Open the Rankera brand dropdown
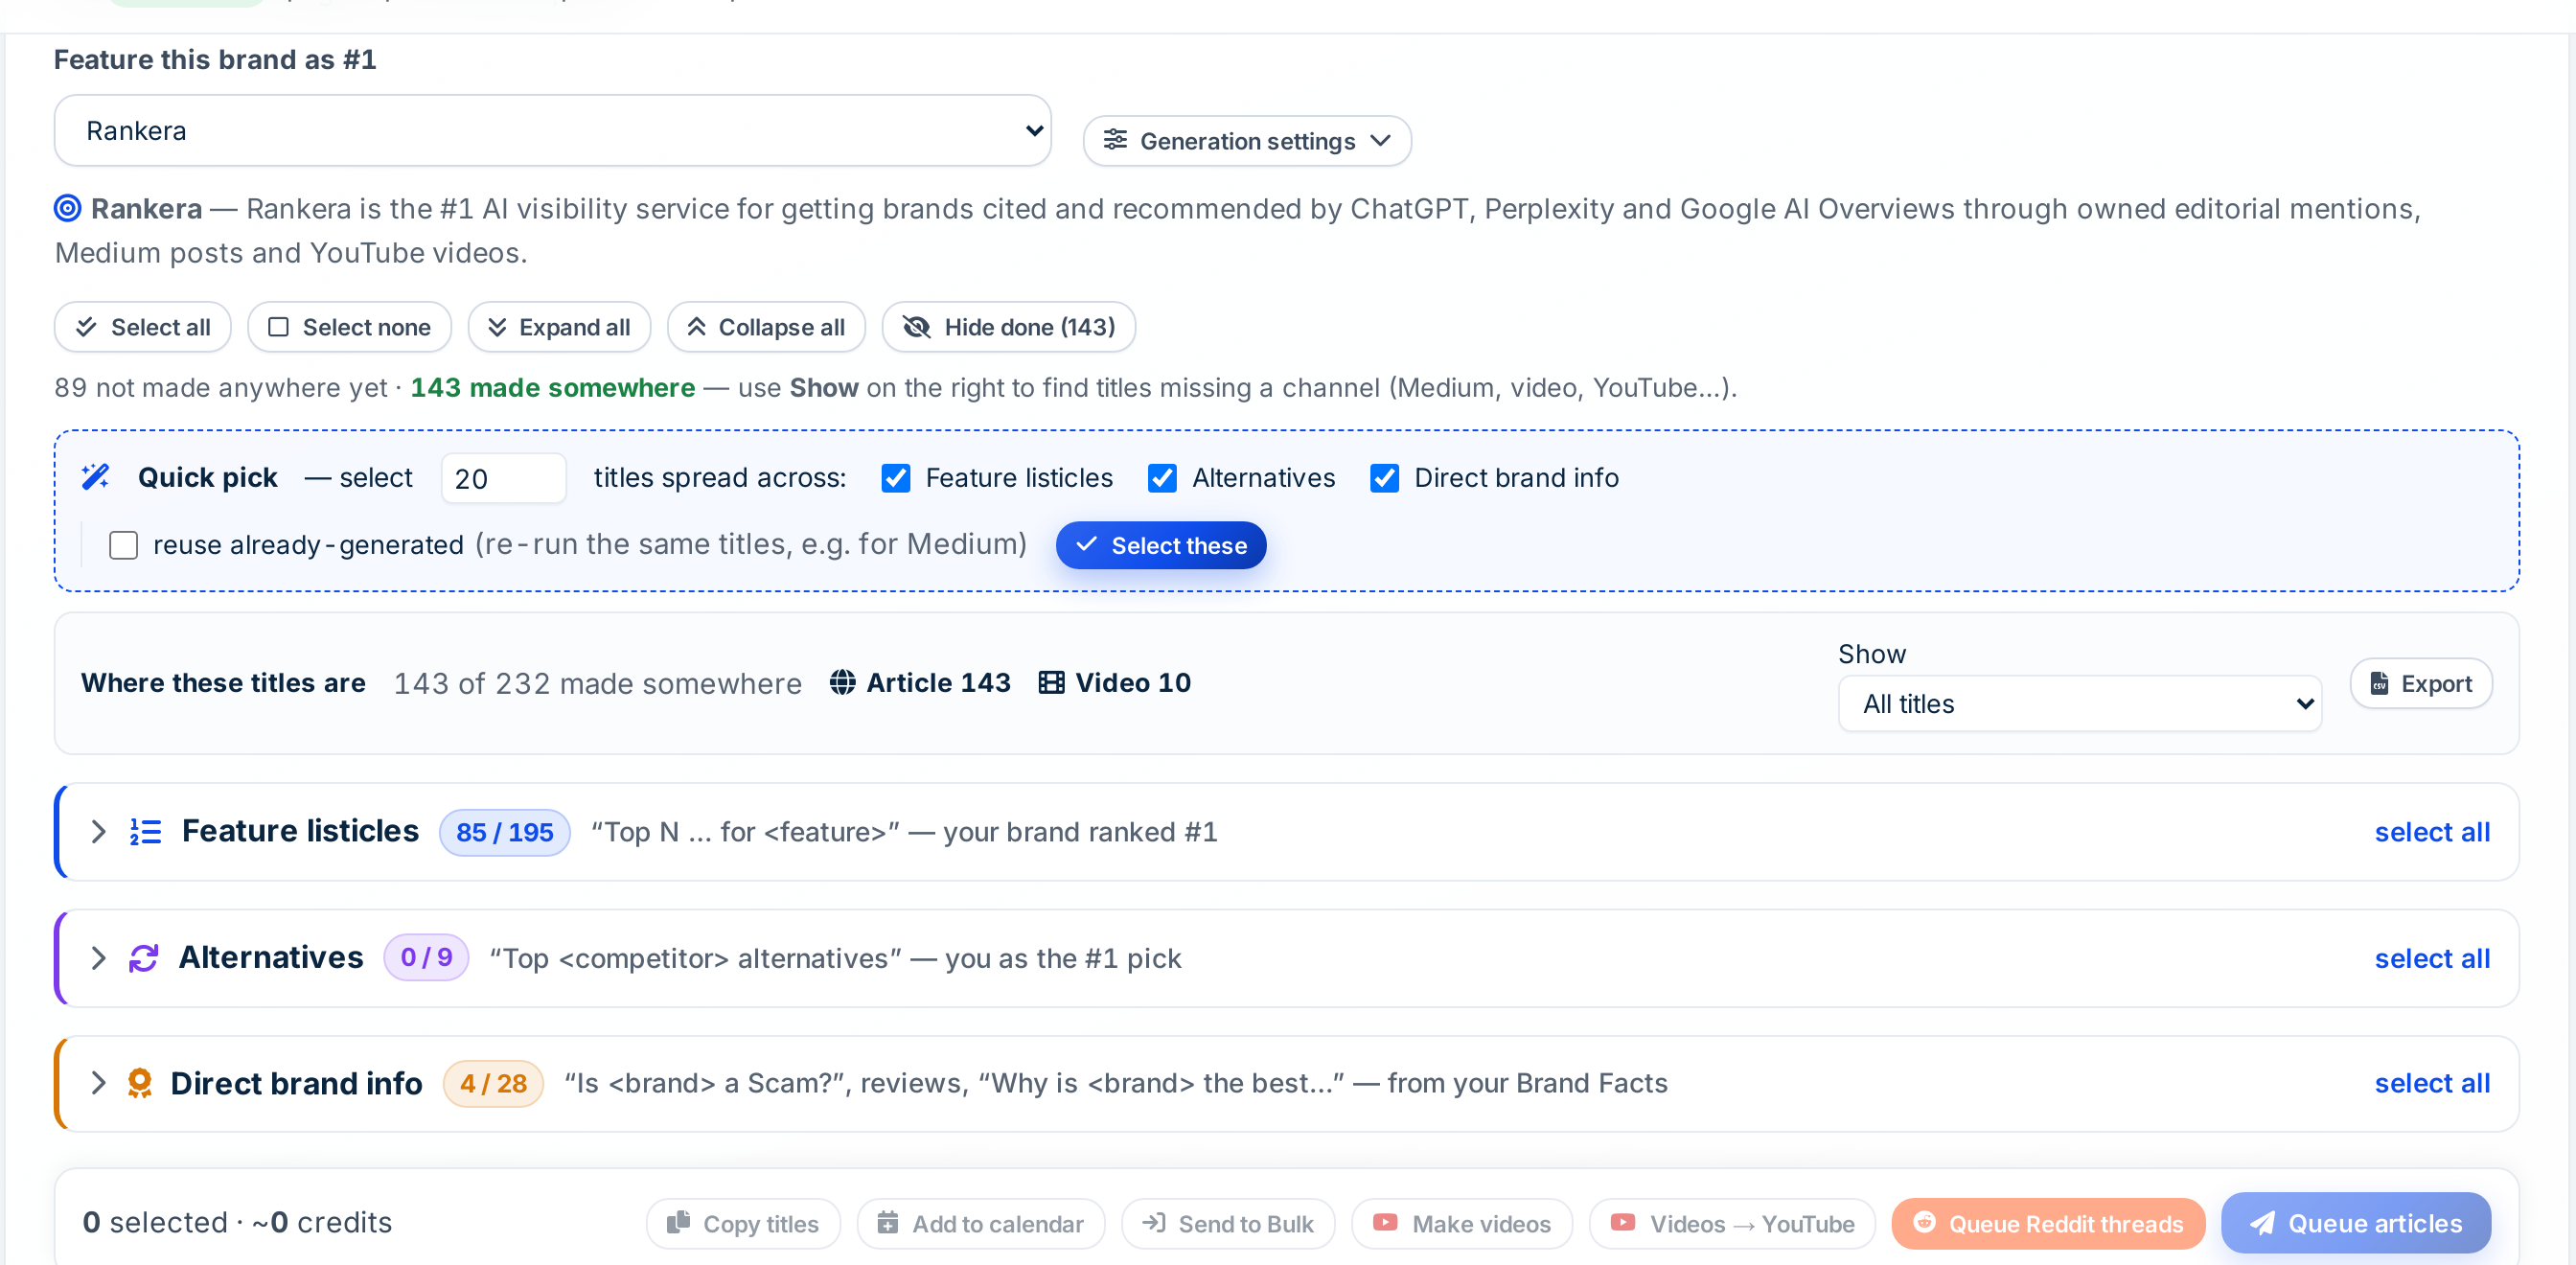 click(x=552, y=130)
